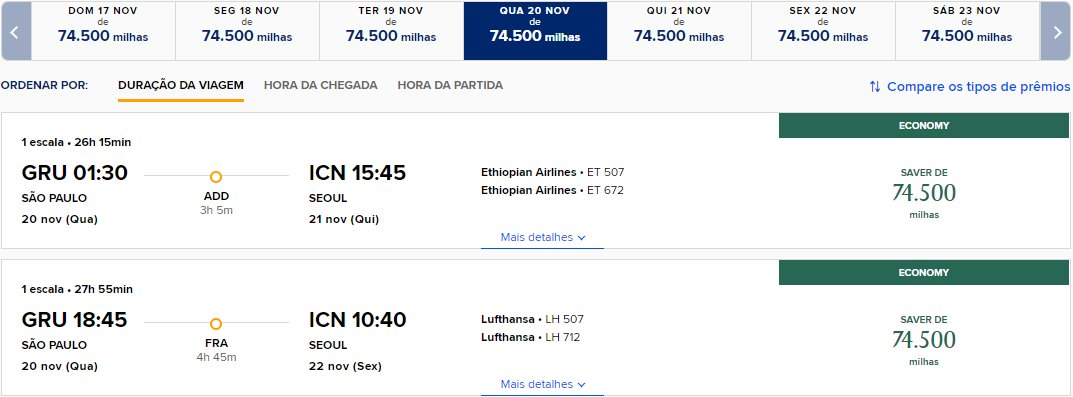Select Saver 74.500 milhas for Ethiopian flight
Viewport: 1073px width, 397px height.
pos(924,194)
